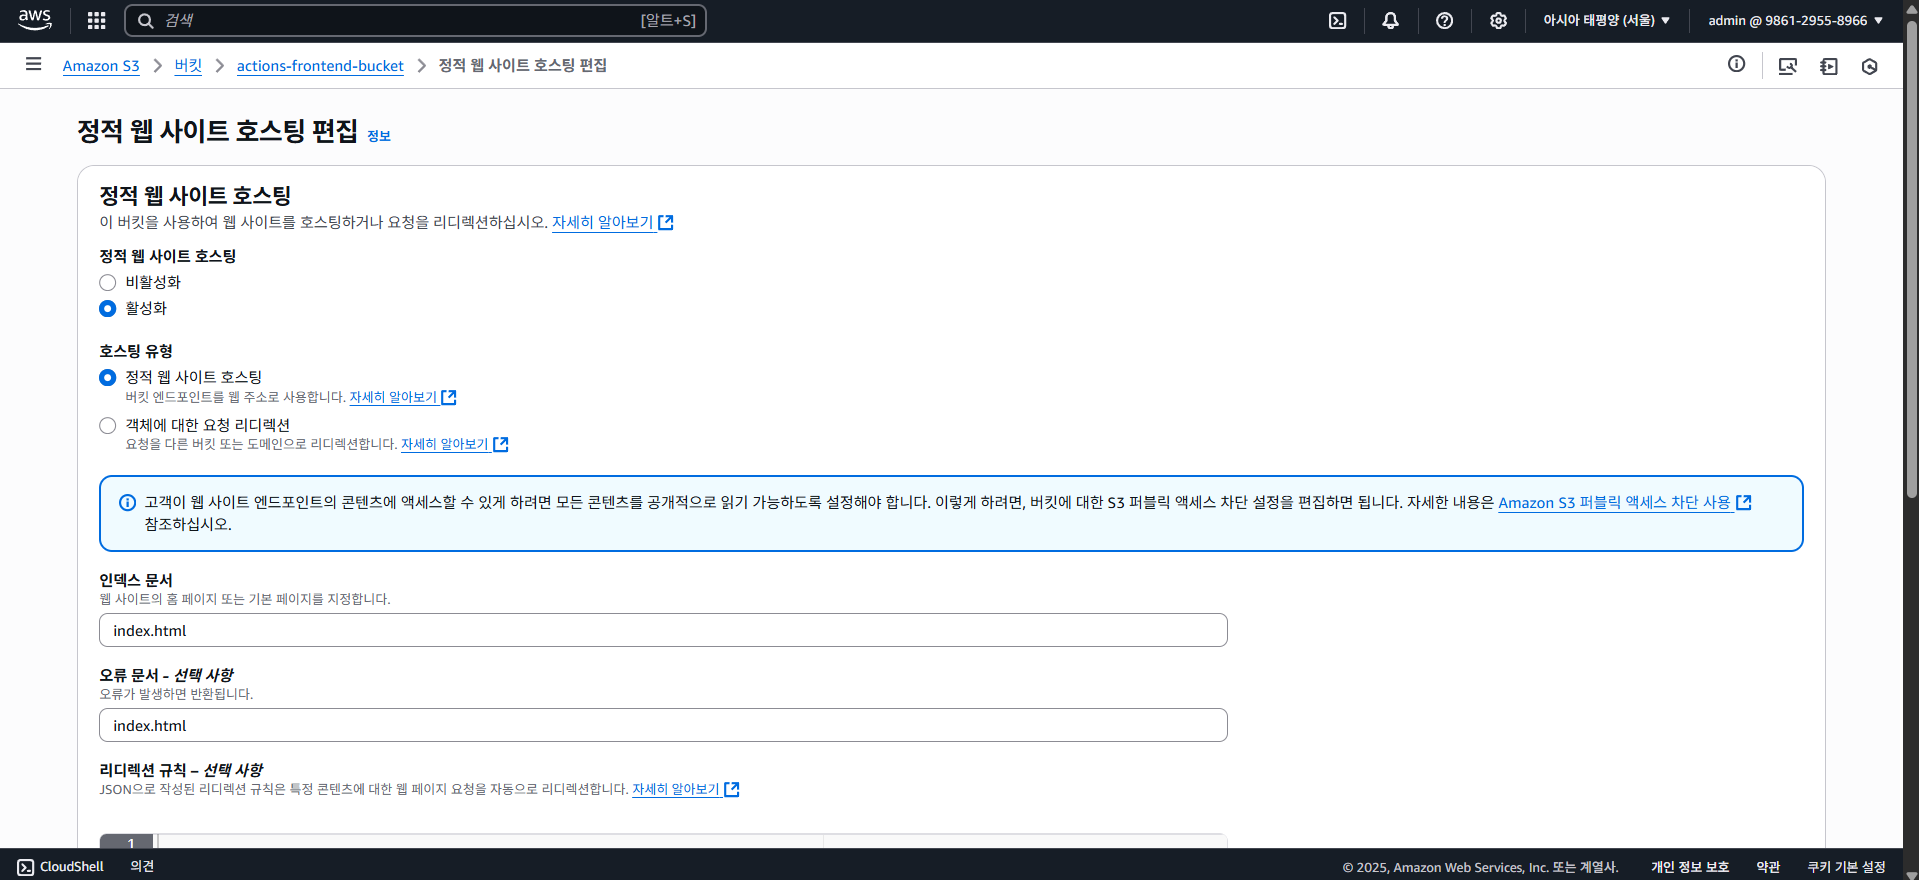Go to Amazon S3 breadcrumb

[101, 66]
